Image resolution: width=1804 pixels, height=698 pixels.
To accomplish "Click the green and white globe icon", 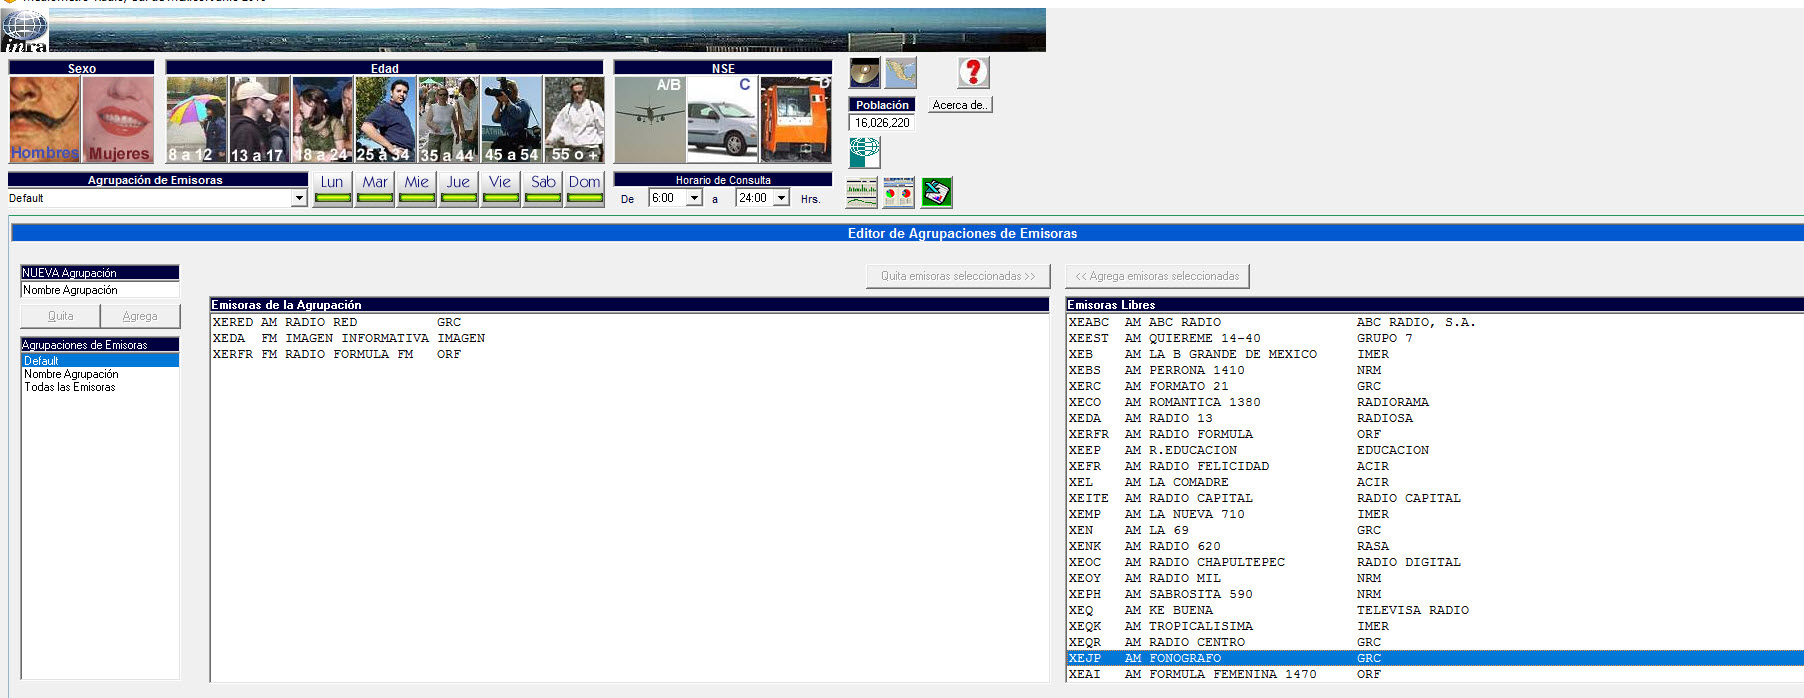I will 864,152.
